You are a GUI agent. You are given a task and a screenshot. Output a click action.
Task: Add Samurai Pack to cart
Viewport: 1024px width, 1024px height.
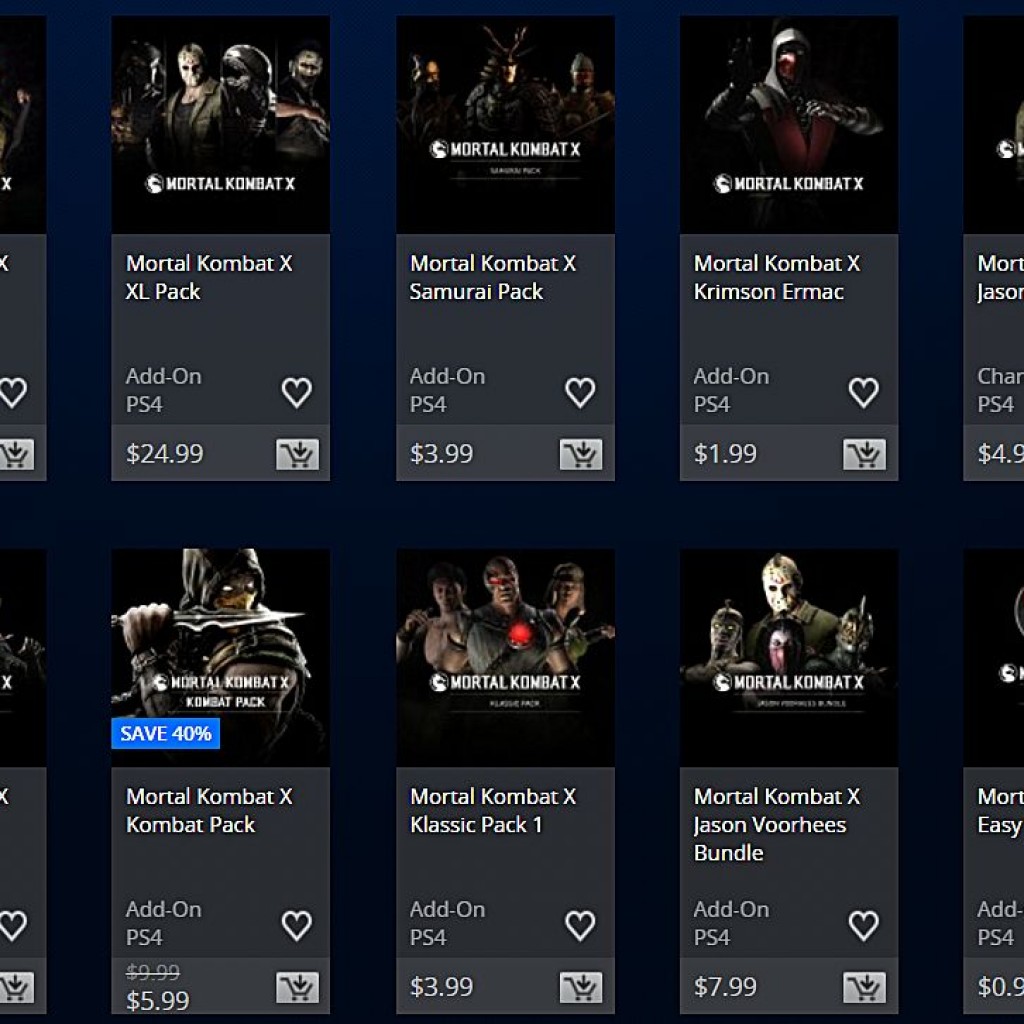(581, 454)
